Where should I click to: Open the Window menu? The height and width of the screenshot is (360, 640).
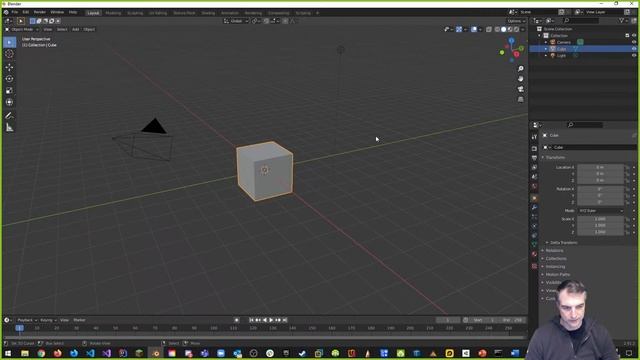[57, 12]
